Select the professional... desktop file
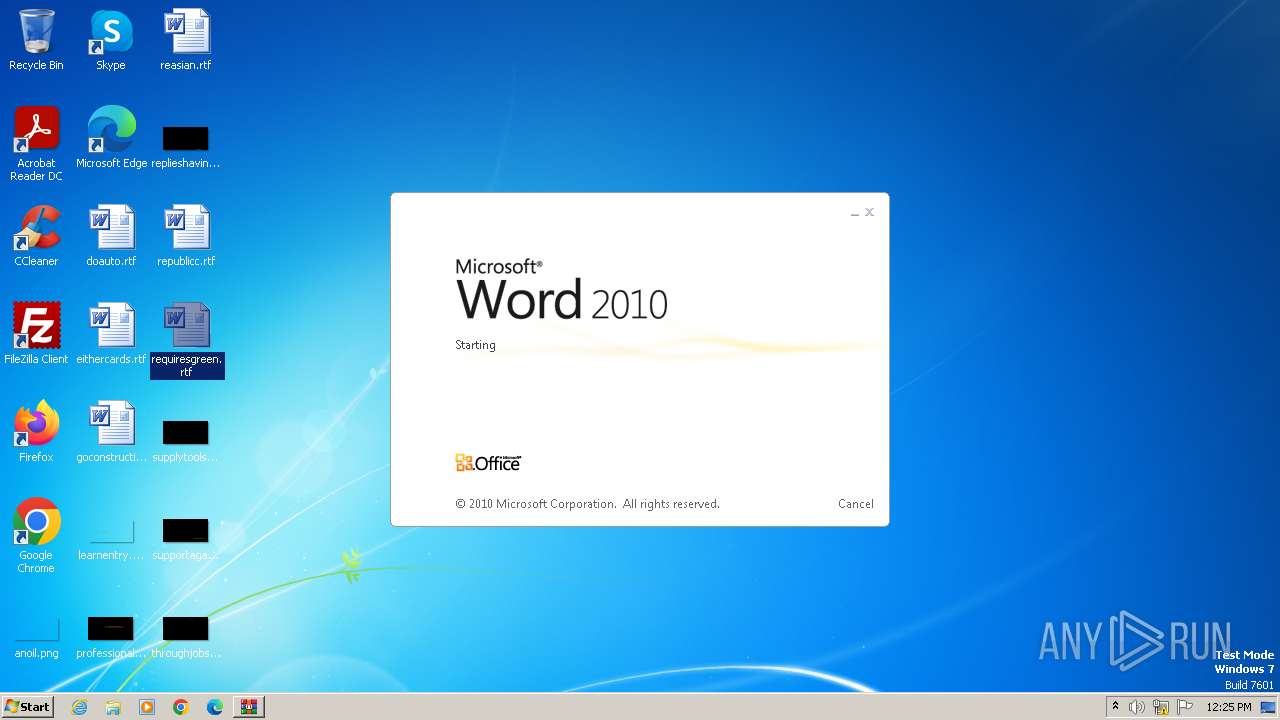 pyautogui.click(x=111, y=638)
